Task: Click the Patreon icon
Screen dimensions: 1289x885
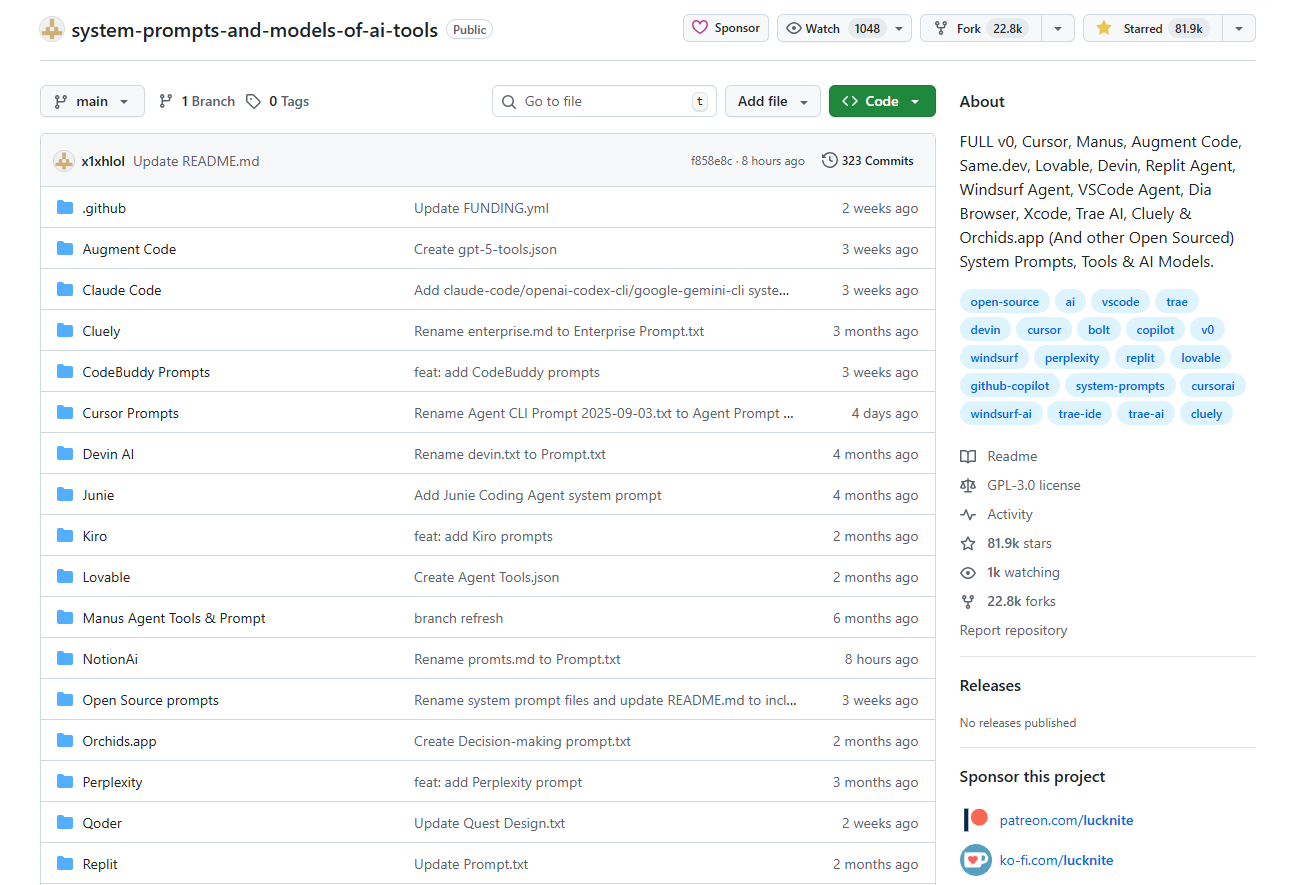Action: point(974,819)
